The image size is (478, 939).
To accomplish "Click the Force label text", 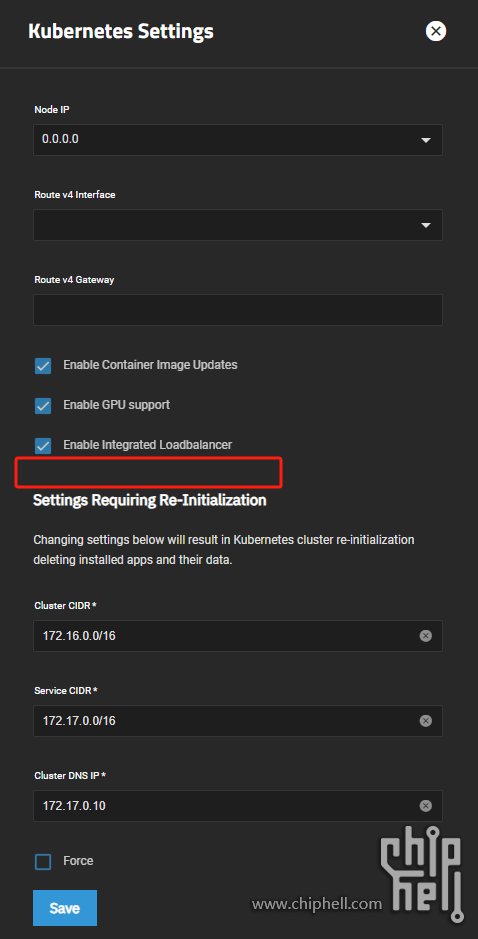I will pyautogui.click(x=78, y=861).
